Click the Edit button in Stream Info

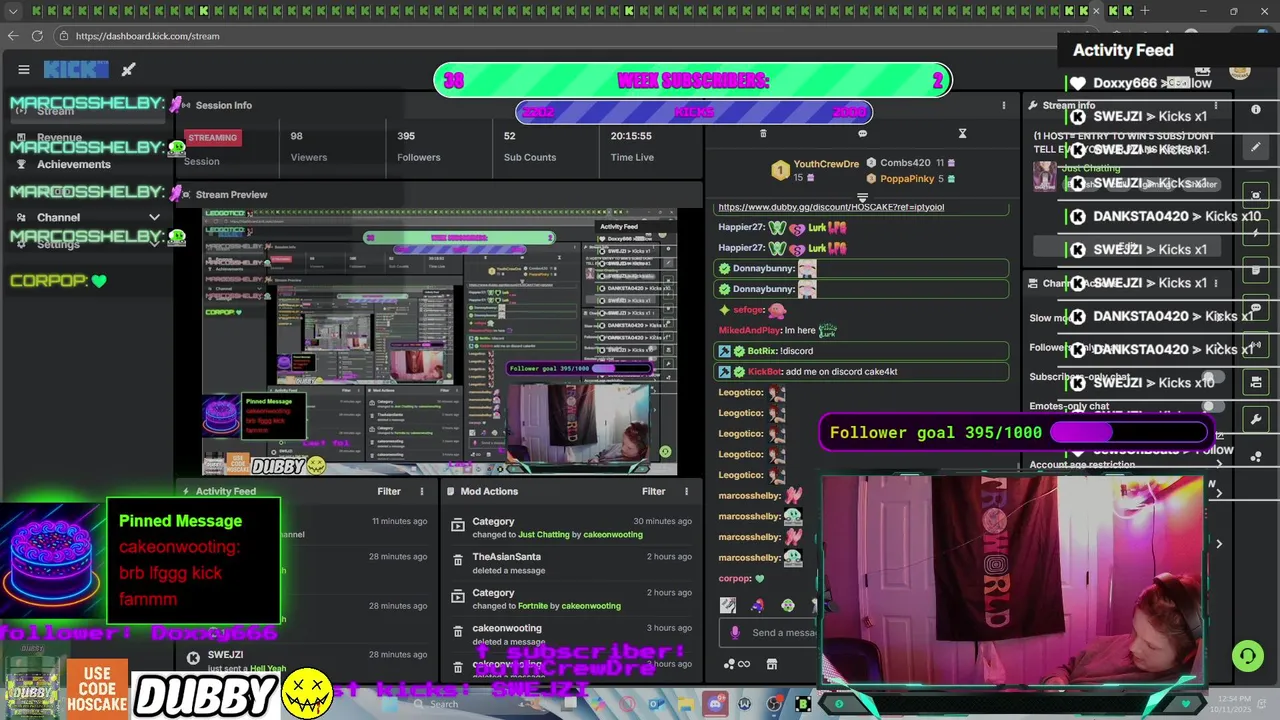click(x=1129, y=247)
